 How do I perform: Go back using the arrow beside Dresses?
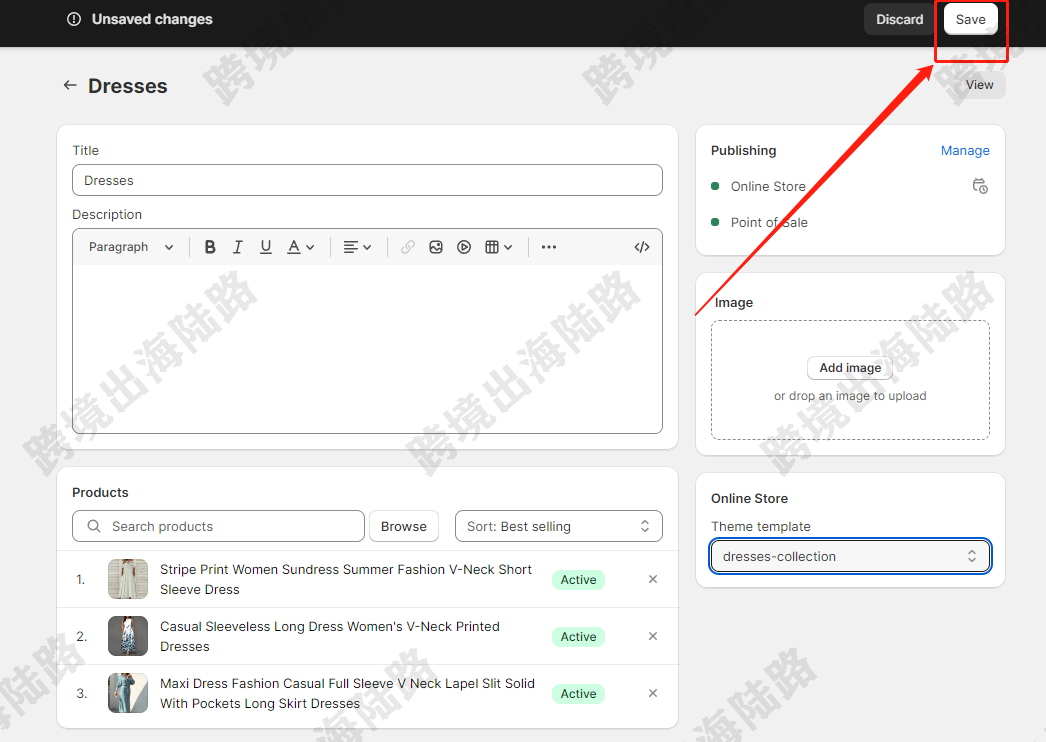[x=70, y=86]
